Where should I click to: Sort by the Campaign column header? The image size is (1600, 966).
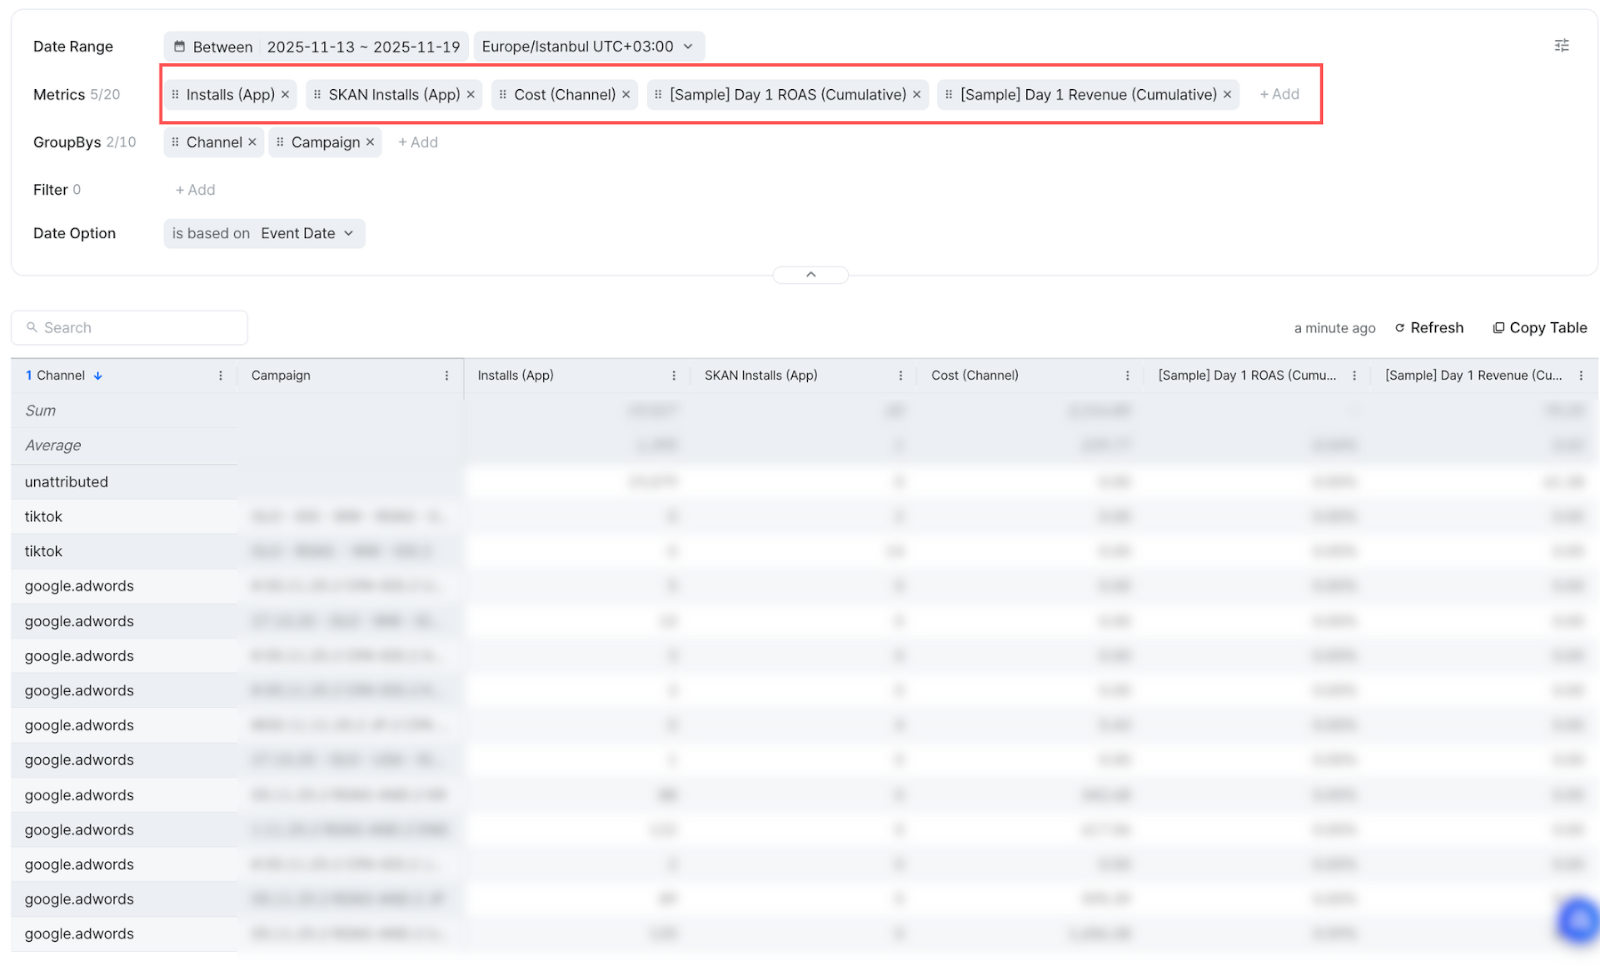281,376
